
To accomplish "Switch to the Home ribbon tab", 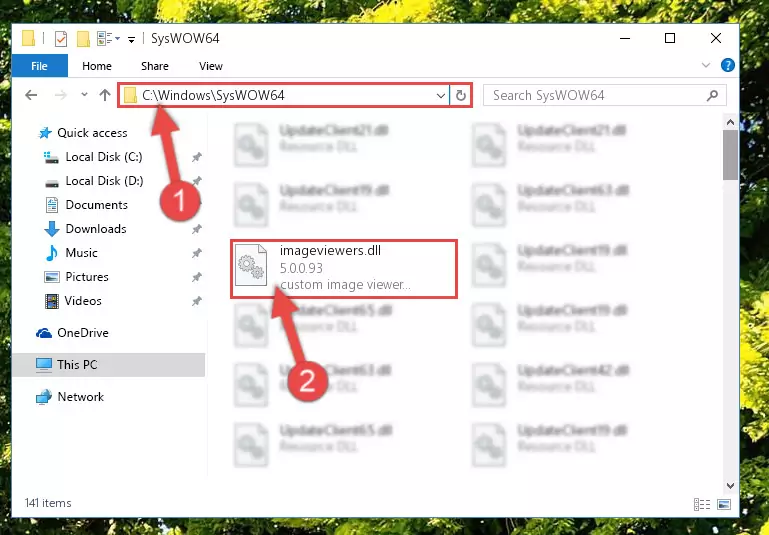I will pyautogui.click(x=97, y=66).
